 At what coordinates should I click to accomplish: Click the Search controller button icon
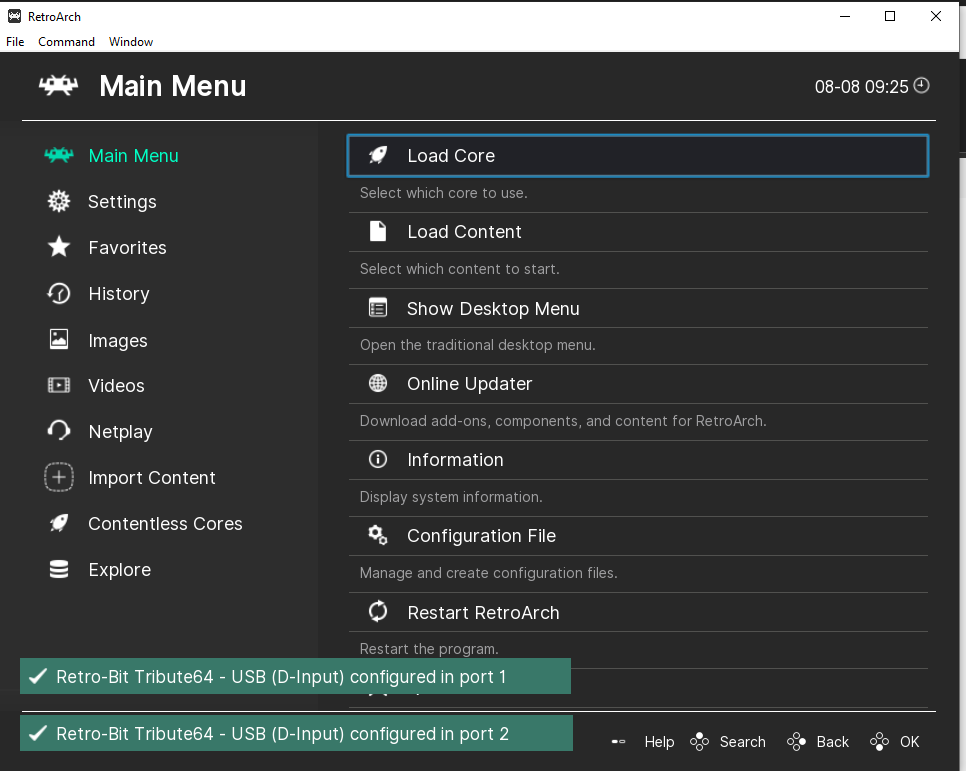[699, 741]
